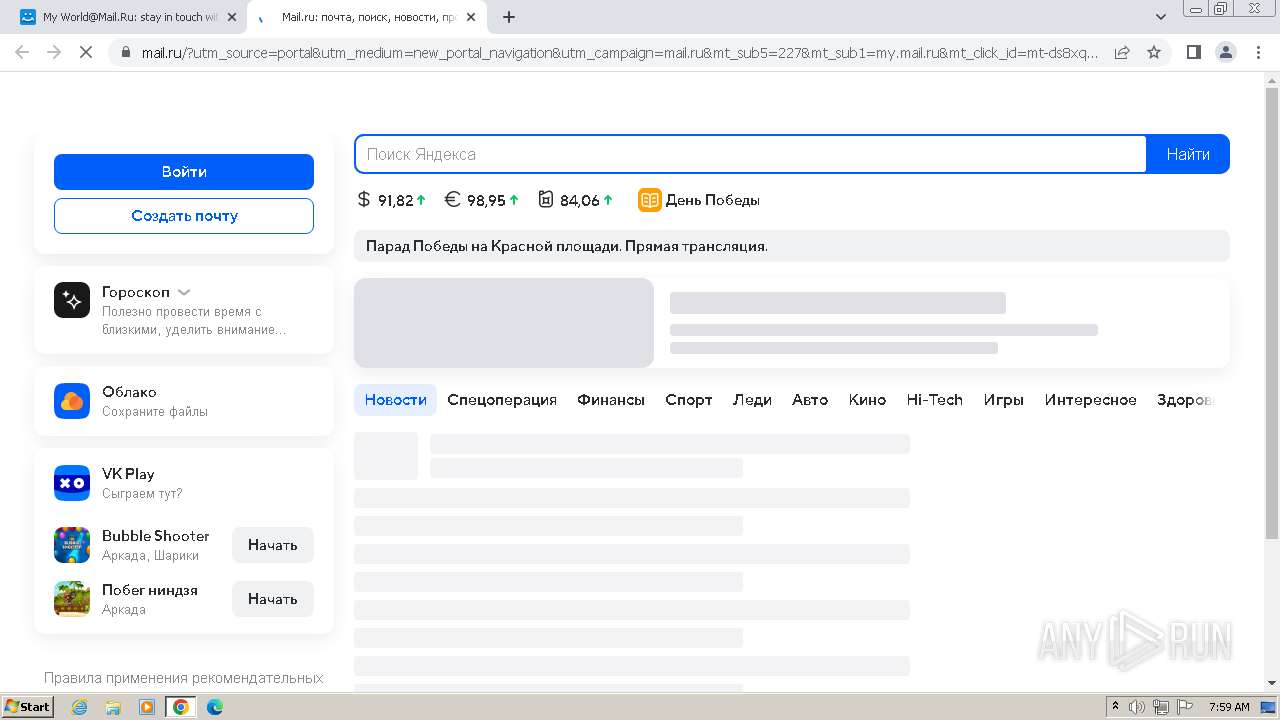Click the dollar rate 91,82
1280x720 pixels.
coord(392,200)
